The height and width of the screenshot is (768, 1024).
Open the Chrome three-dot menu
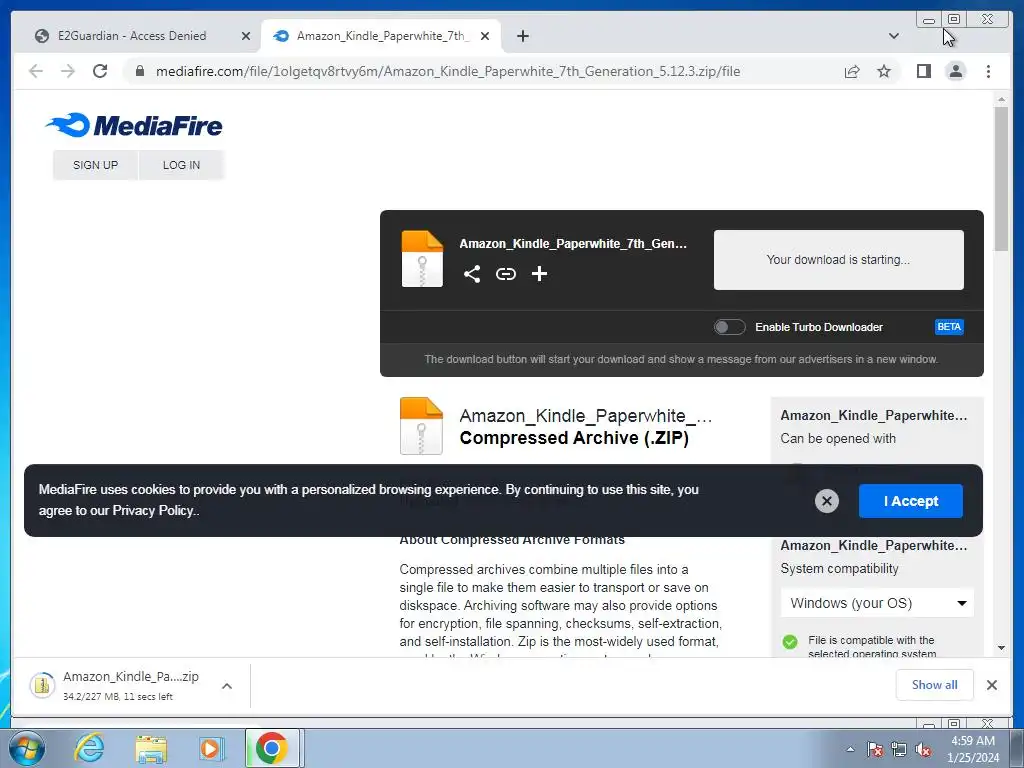tap(988, 71)
